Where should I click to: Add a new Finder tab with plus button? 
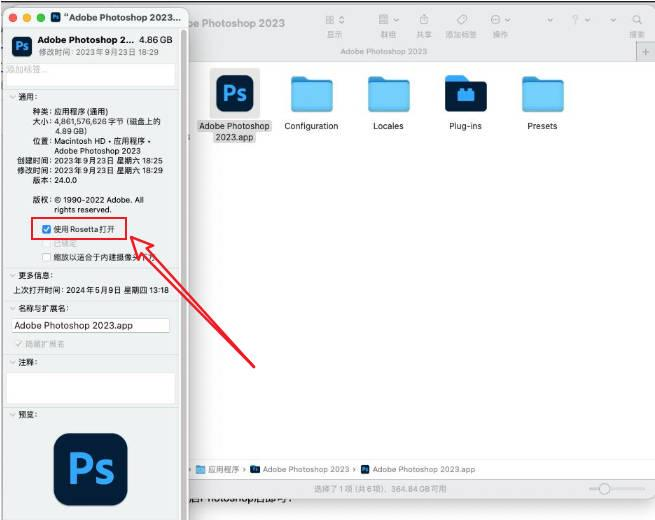pos(645,52)
